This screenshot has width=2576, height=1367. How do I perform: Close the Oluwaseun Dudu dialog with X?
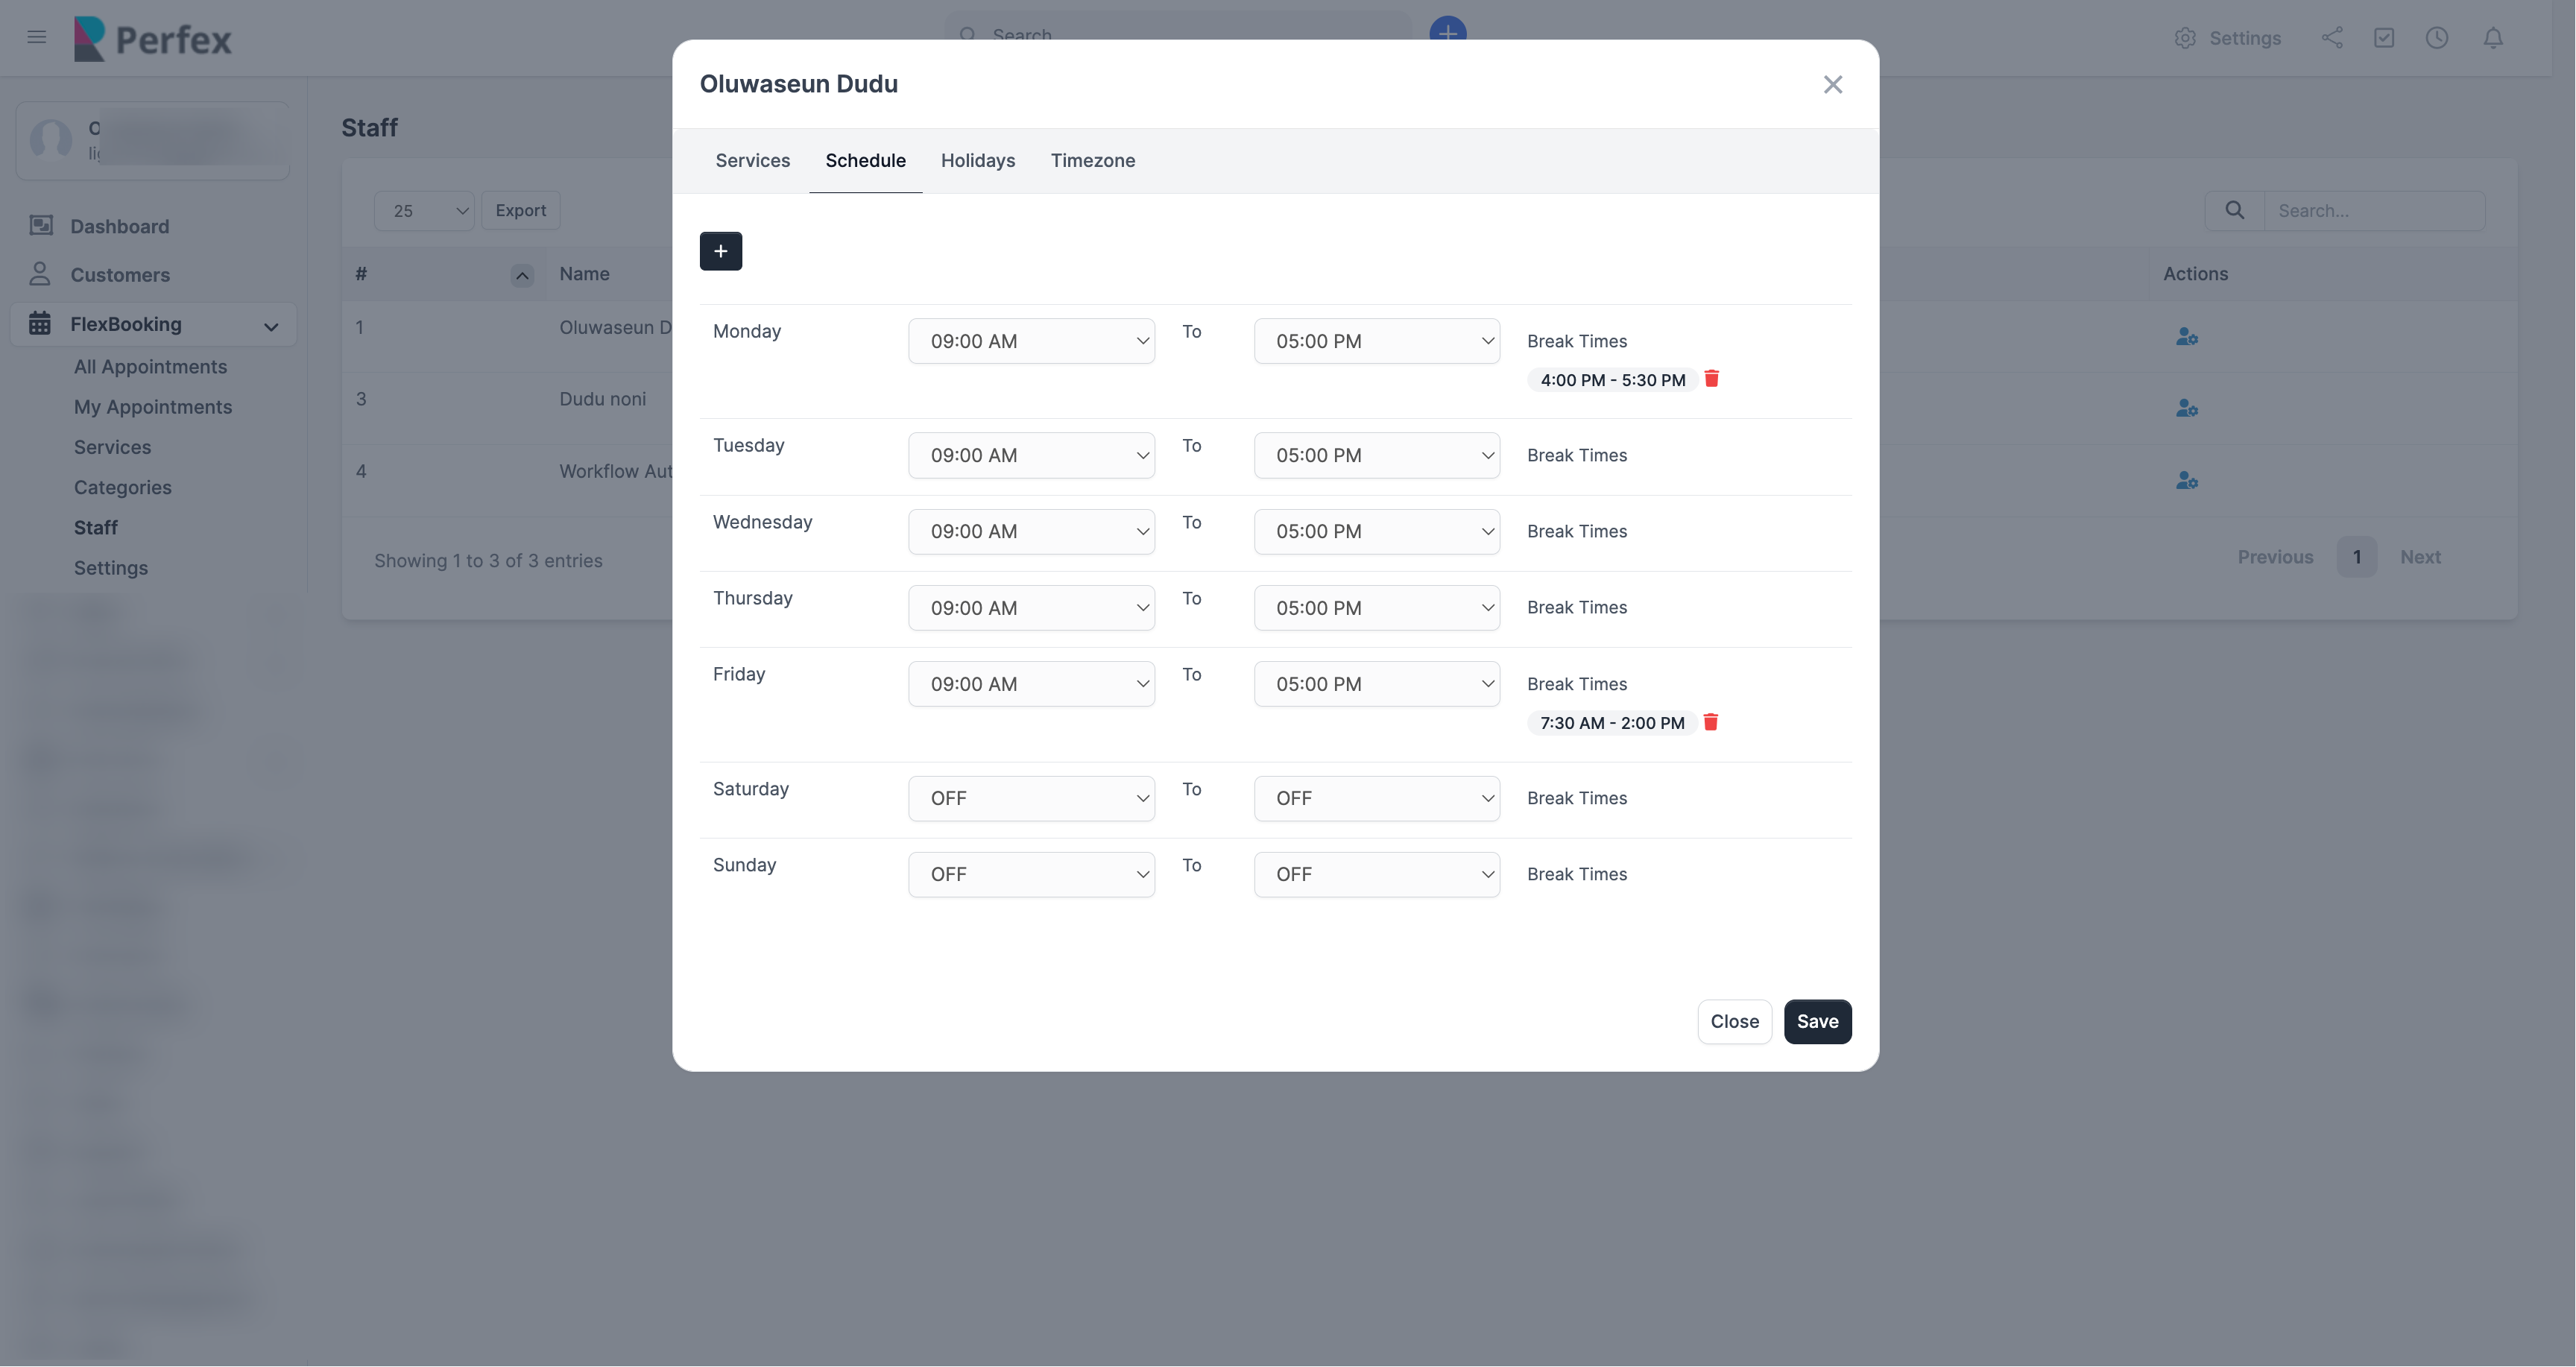(1832, 85)
